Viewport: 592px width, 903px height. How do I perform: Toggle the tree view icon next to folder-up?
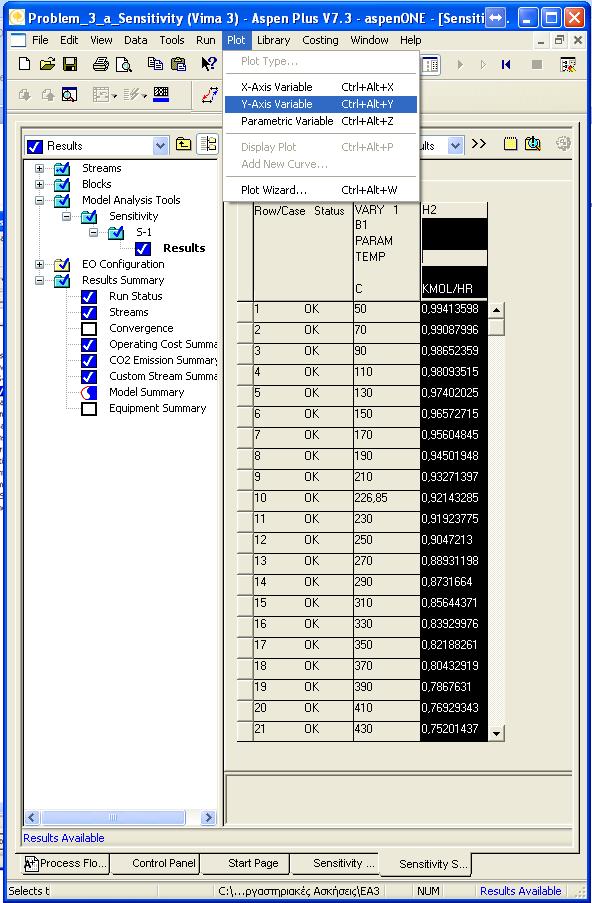(x=208, y=144)
